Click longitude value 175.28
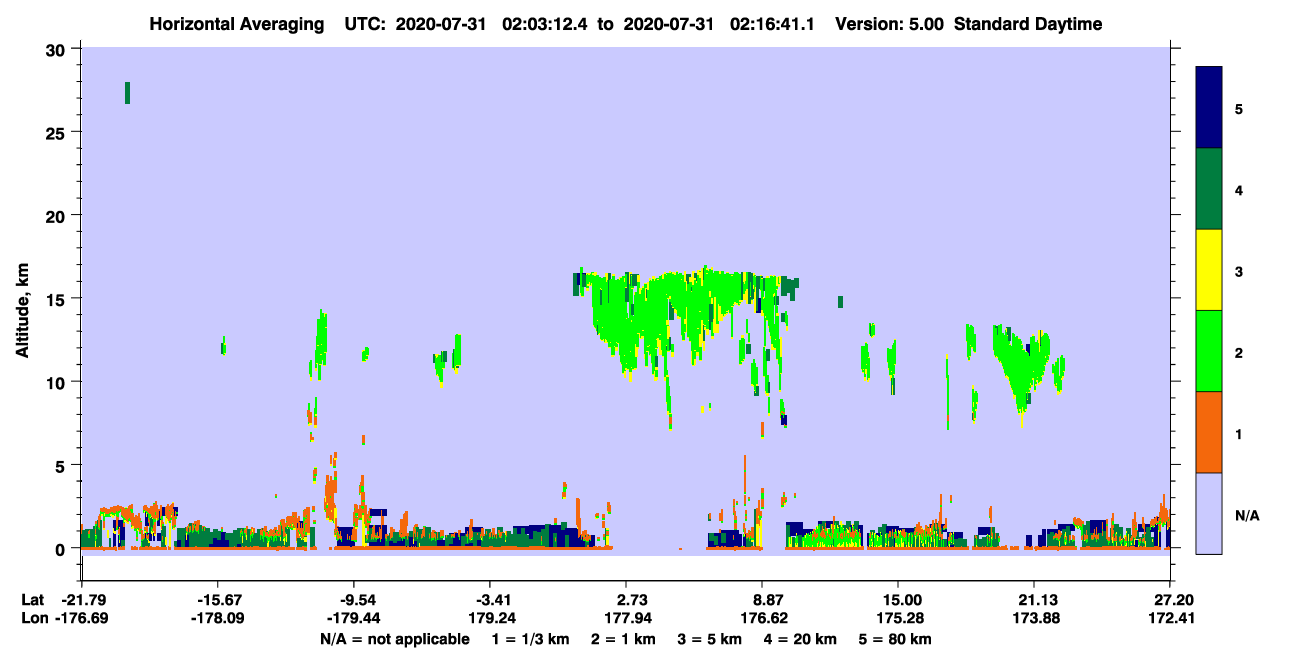The width and height of the screenshot is (1300, 667). [x=898, y=618]
